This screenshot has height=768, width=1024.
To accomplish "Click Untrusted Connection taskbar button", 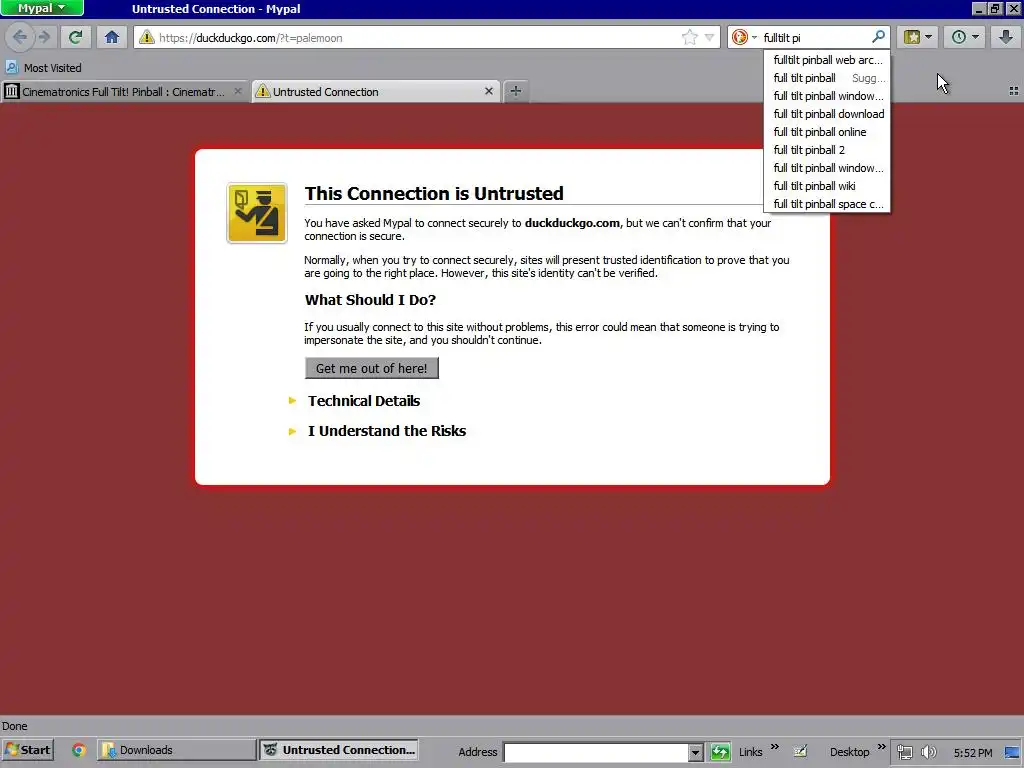I will tap(339, 750).
